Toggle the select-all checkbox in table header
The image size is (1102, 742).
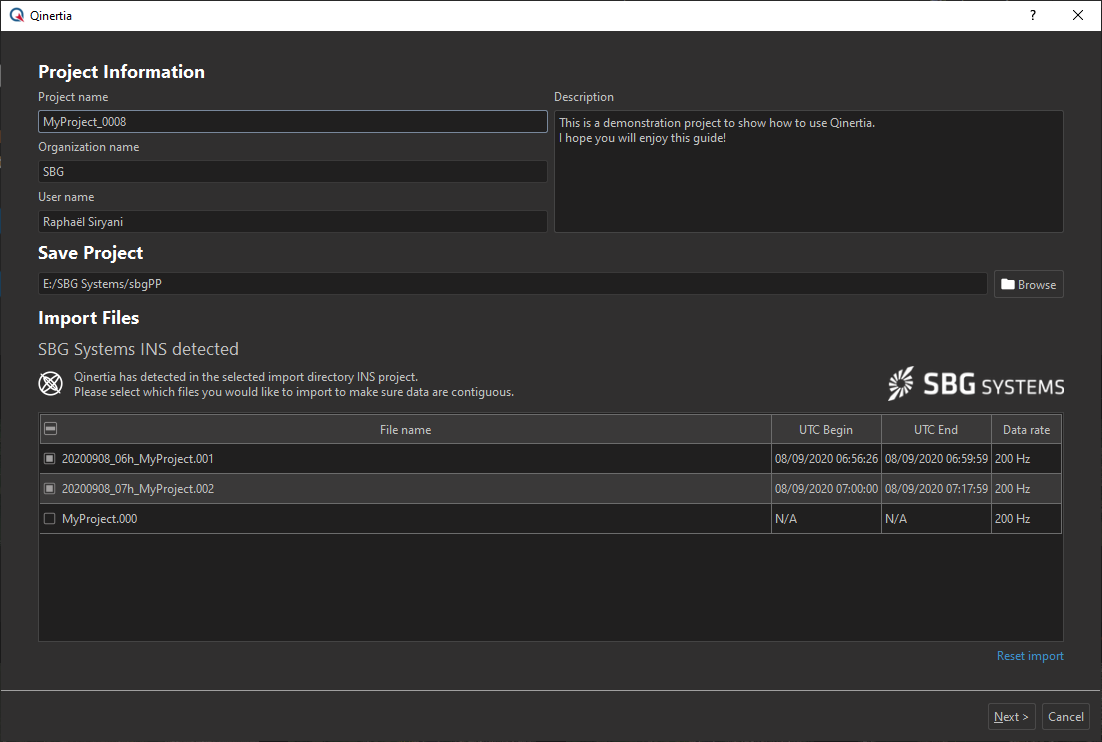[x=50, y=429]
